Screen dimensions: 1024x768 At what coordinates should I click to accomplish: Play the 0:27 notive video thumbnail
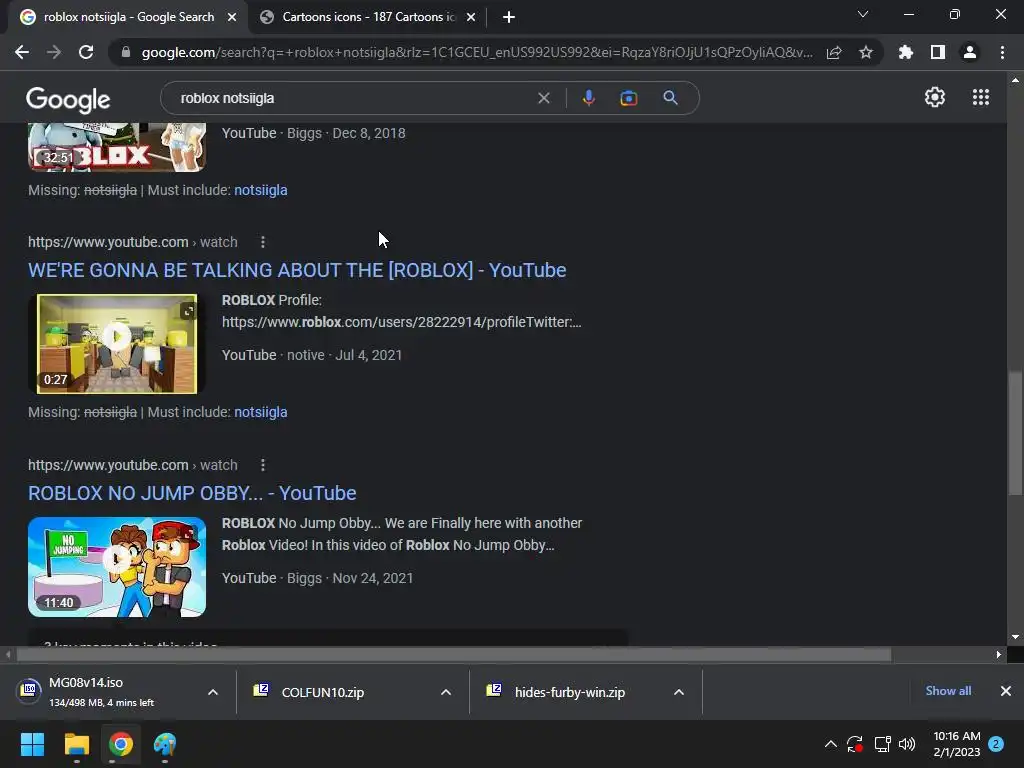[x=117, y=344]
